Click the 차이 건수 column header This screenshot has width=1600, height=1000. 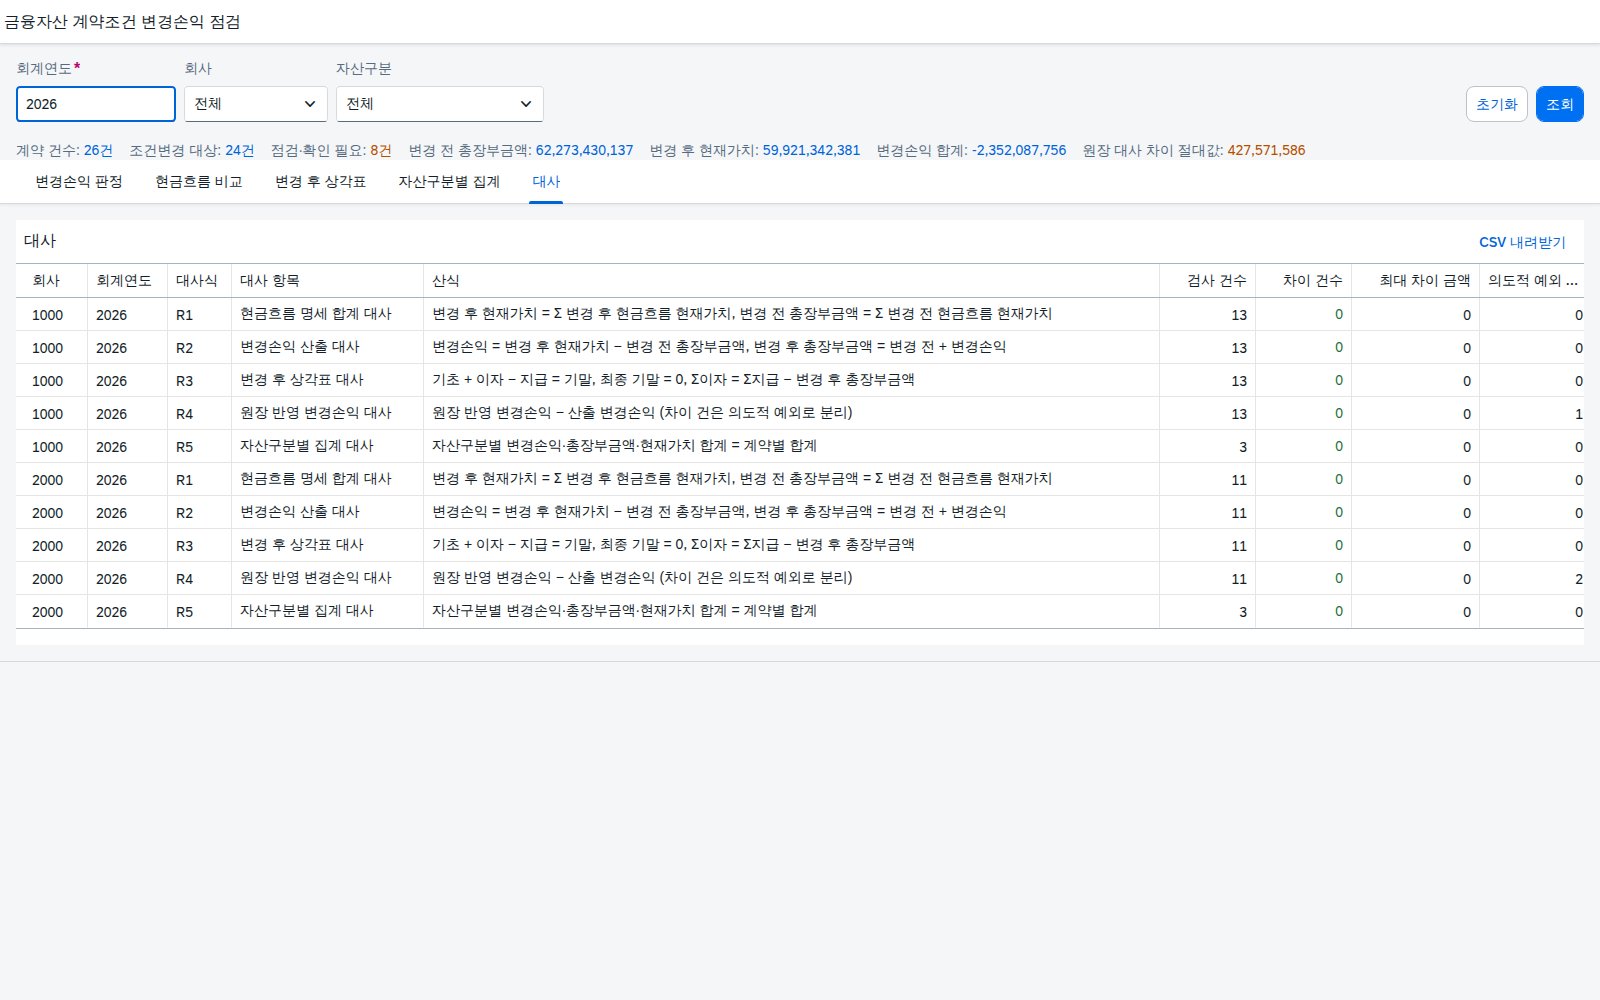tap(1304, 281)
